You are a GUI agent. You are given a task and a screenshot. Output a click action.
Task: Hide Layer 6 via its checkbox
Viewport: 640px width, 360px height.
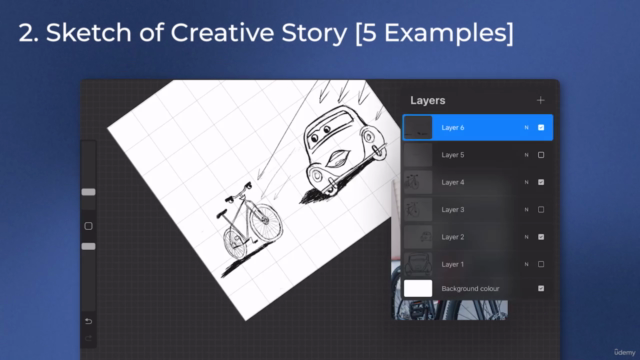tap(541, 127)
